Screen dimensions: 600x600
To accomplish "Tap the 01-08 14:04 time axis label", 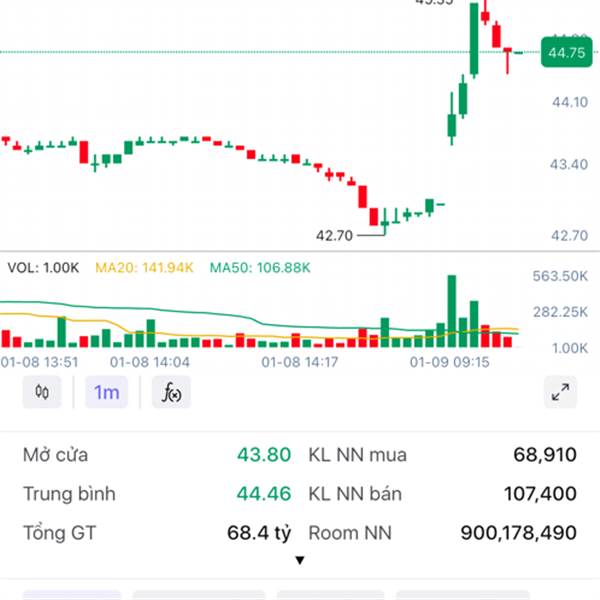I will tap(150, 362).
